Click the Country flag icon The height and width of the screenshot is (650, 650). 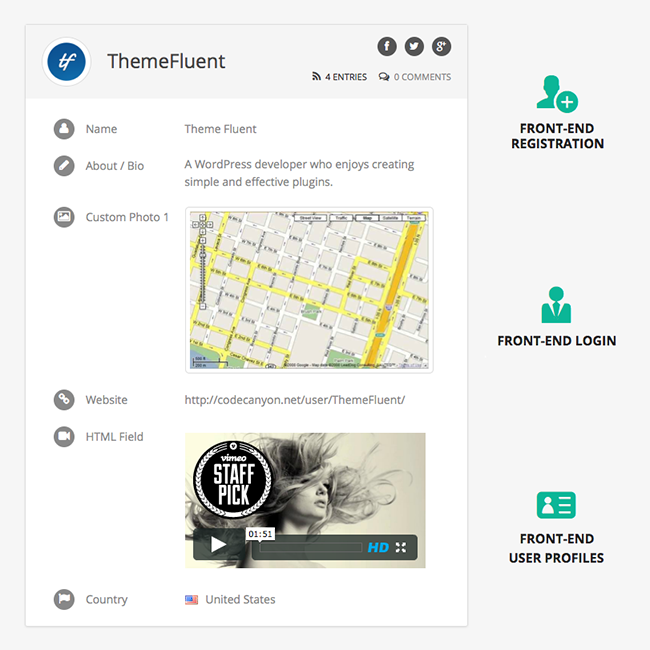(x=64, y=599)
